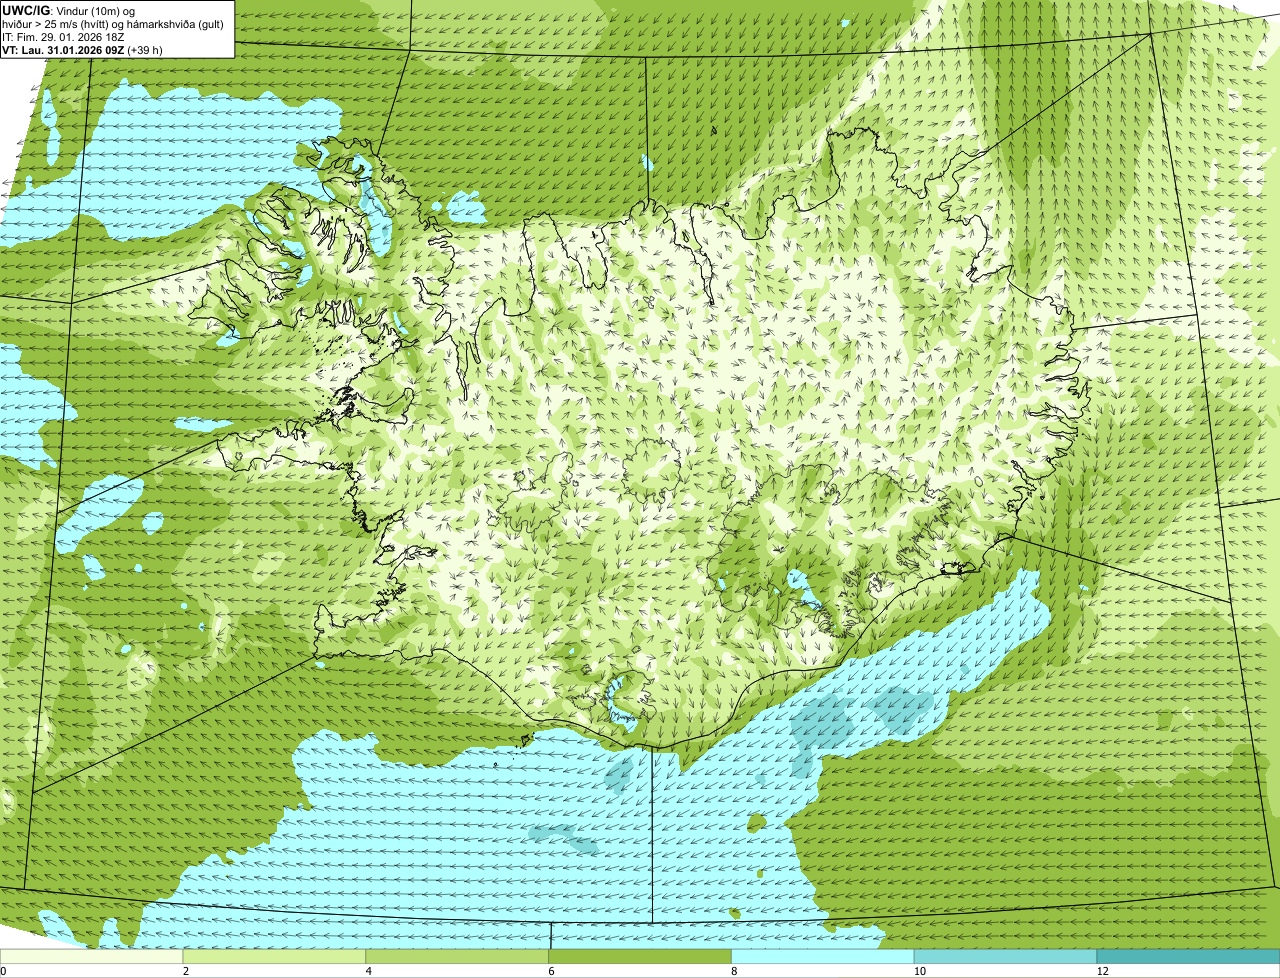Click the "6" label on the color scale
Image resolution: width=1280 pixels, height=978 pixels.
pyautogui.click(x=551, y=971)
